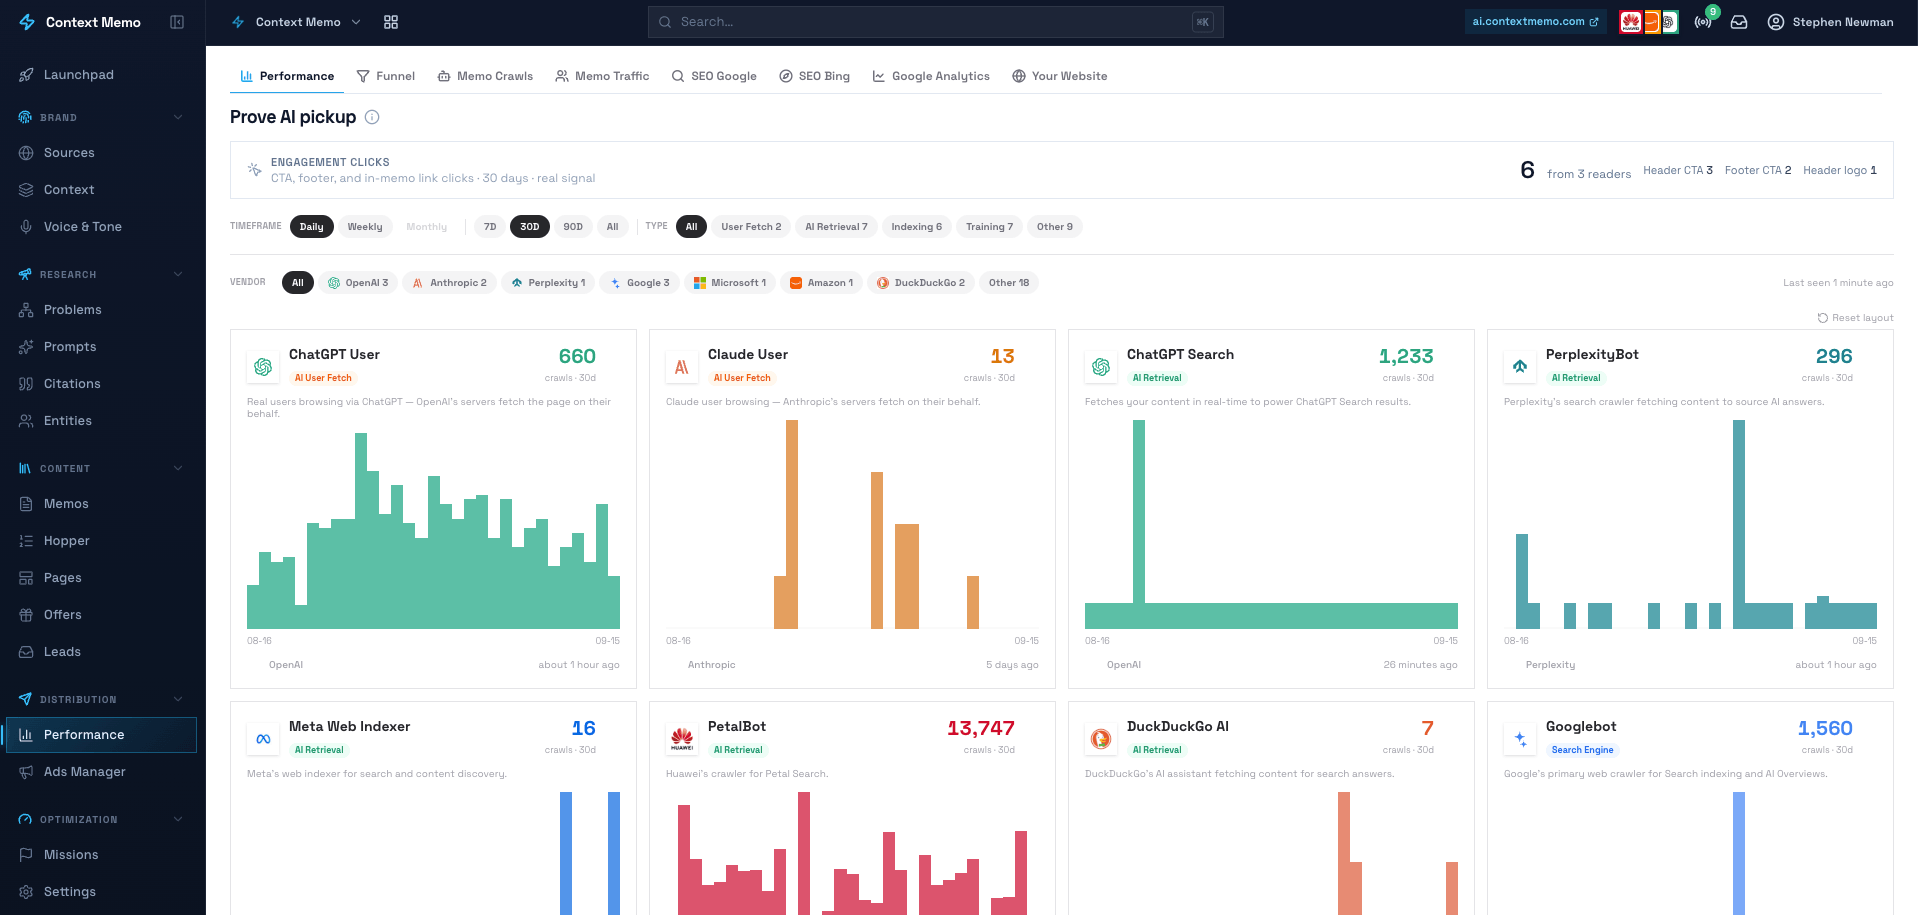The width and height of the screenshot is (1918, 915).
Task: Filter vendor by Anthropic 2
Action: (450, 283)
